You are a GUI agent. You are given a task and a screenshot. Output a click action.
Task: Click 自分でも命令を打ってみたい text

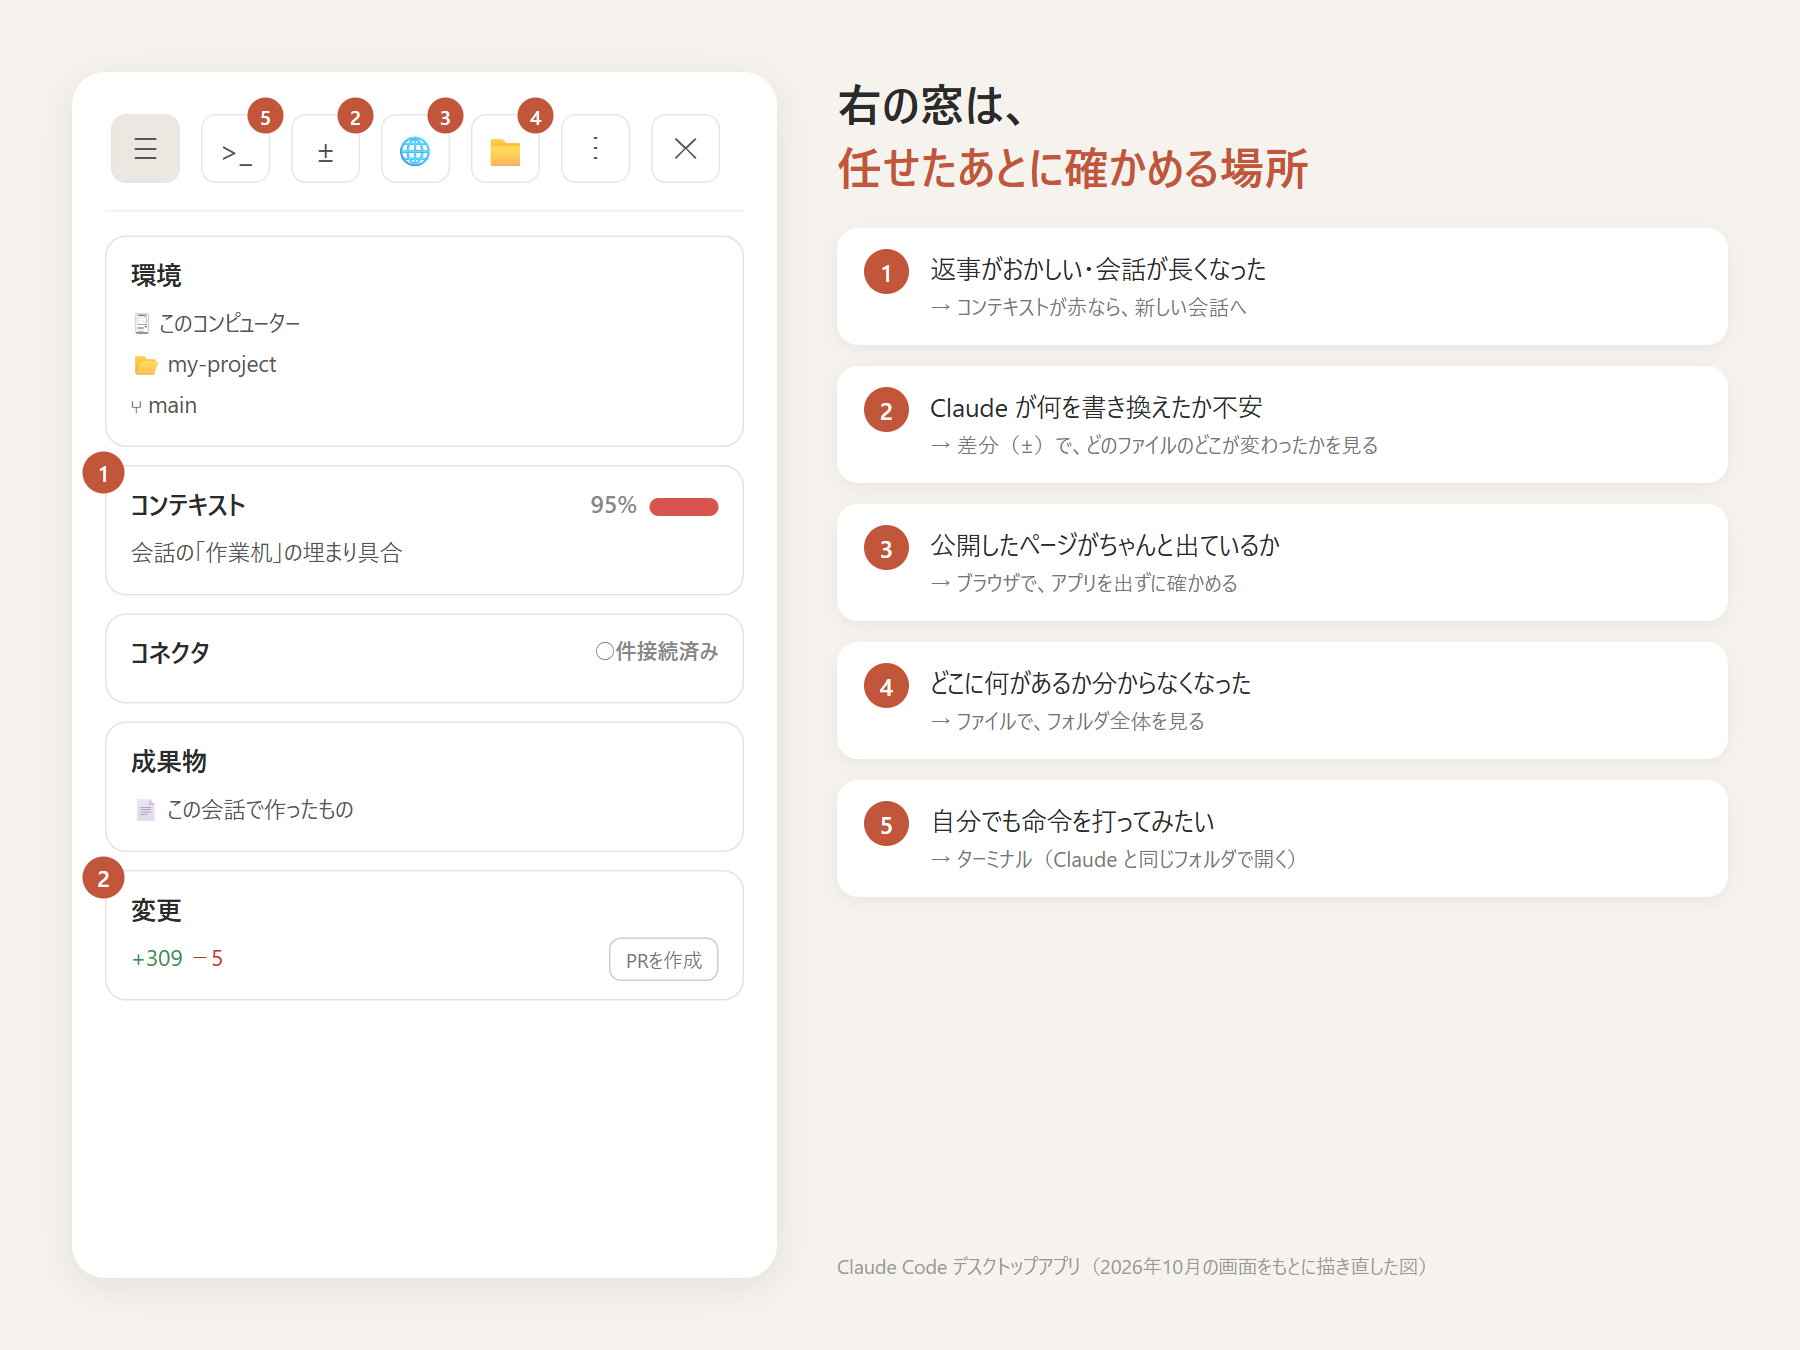tap(1072, 821)
